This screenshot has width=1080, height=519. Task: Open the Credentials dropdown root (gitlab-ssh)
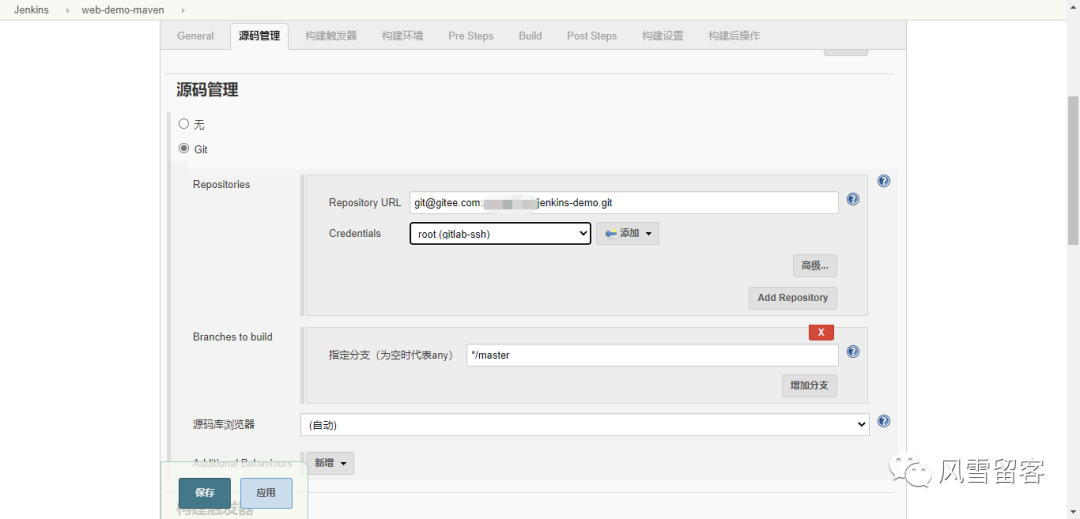(x=500, y=233)
